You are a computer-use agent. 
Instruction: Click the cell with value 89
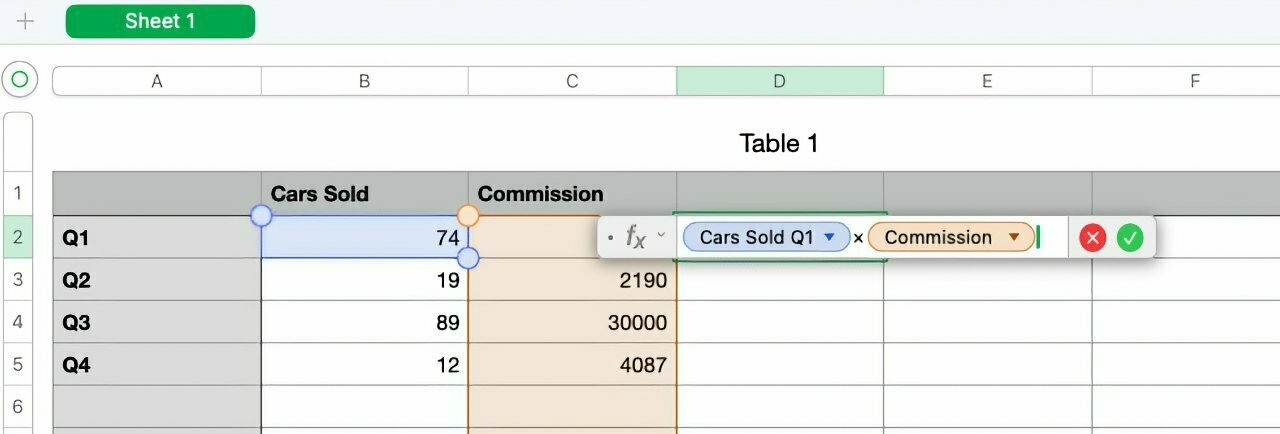(364, 322)
